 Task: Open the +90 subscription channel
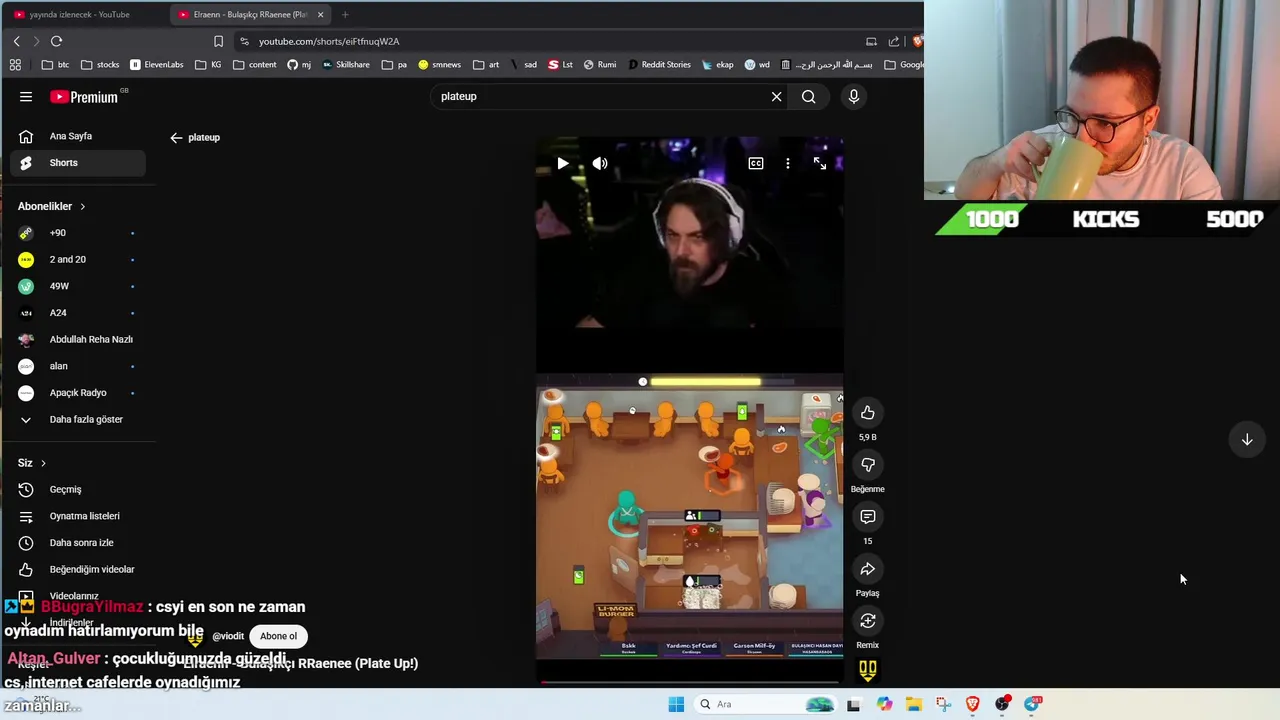click(x=78, y=233)
